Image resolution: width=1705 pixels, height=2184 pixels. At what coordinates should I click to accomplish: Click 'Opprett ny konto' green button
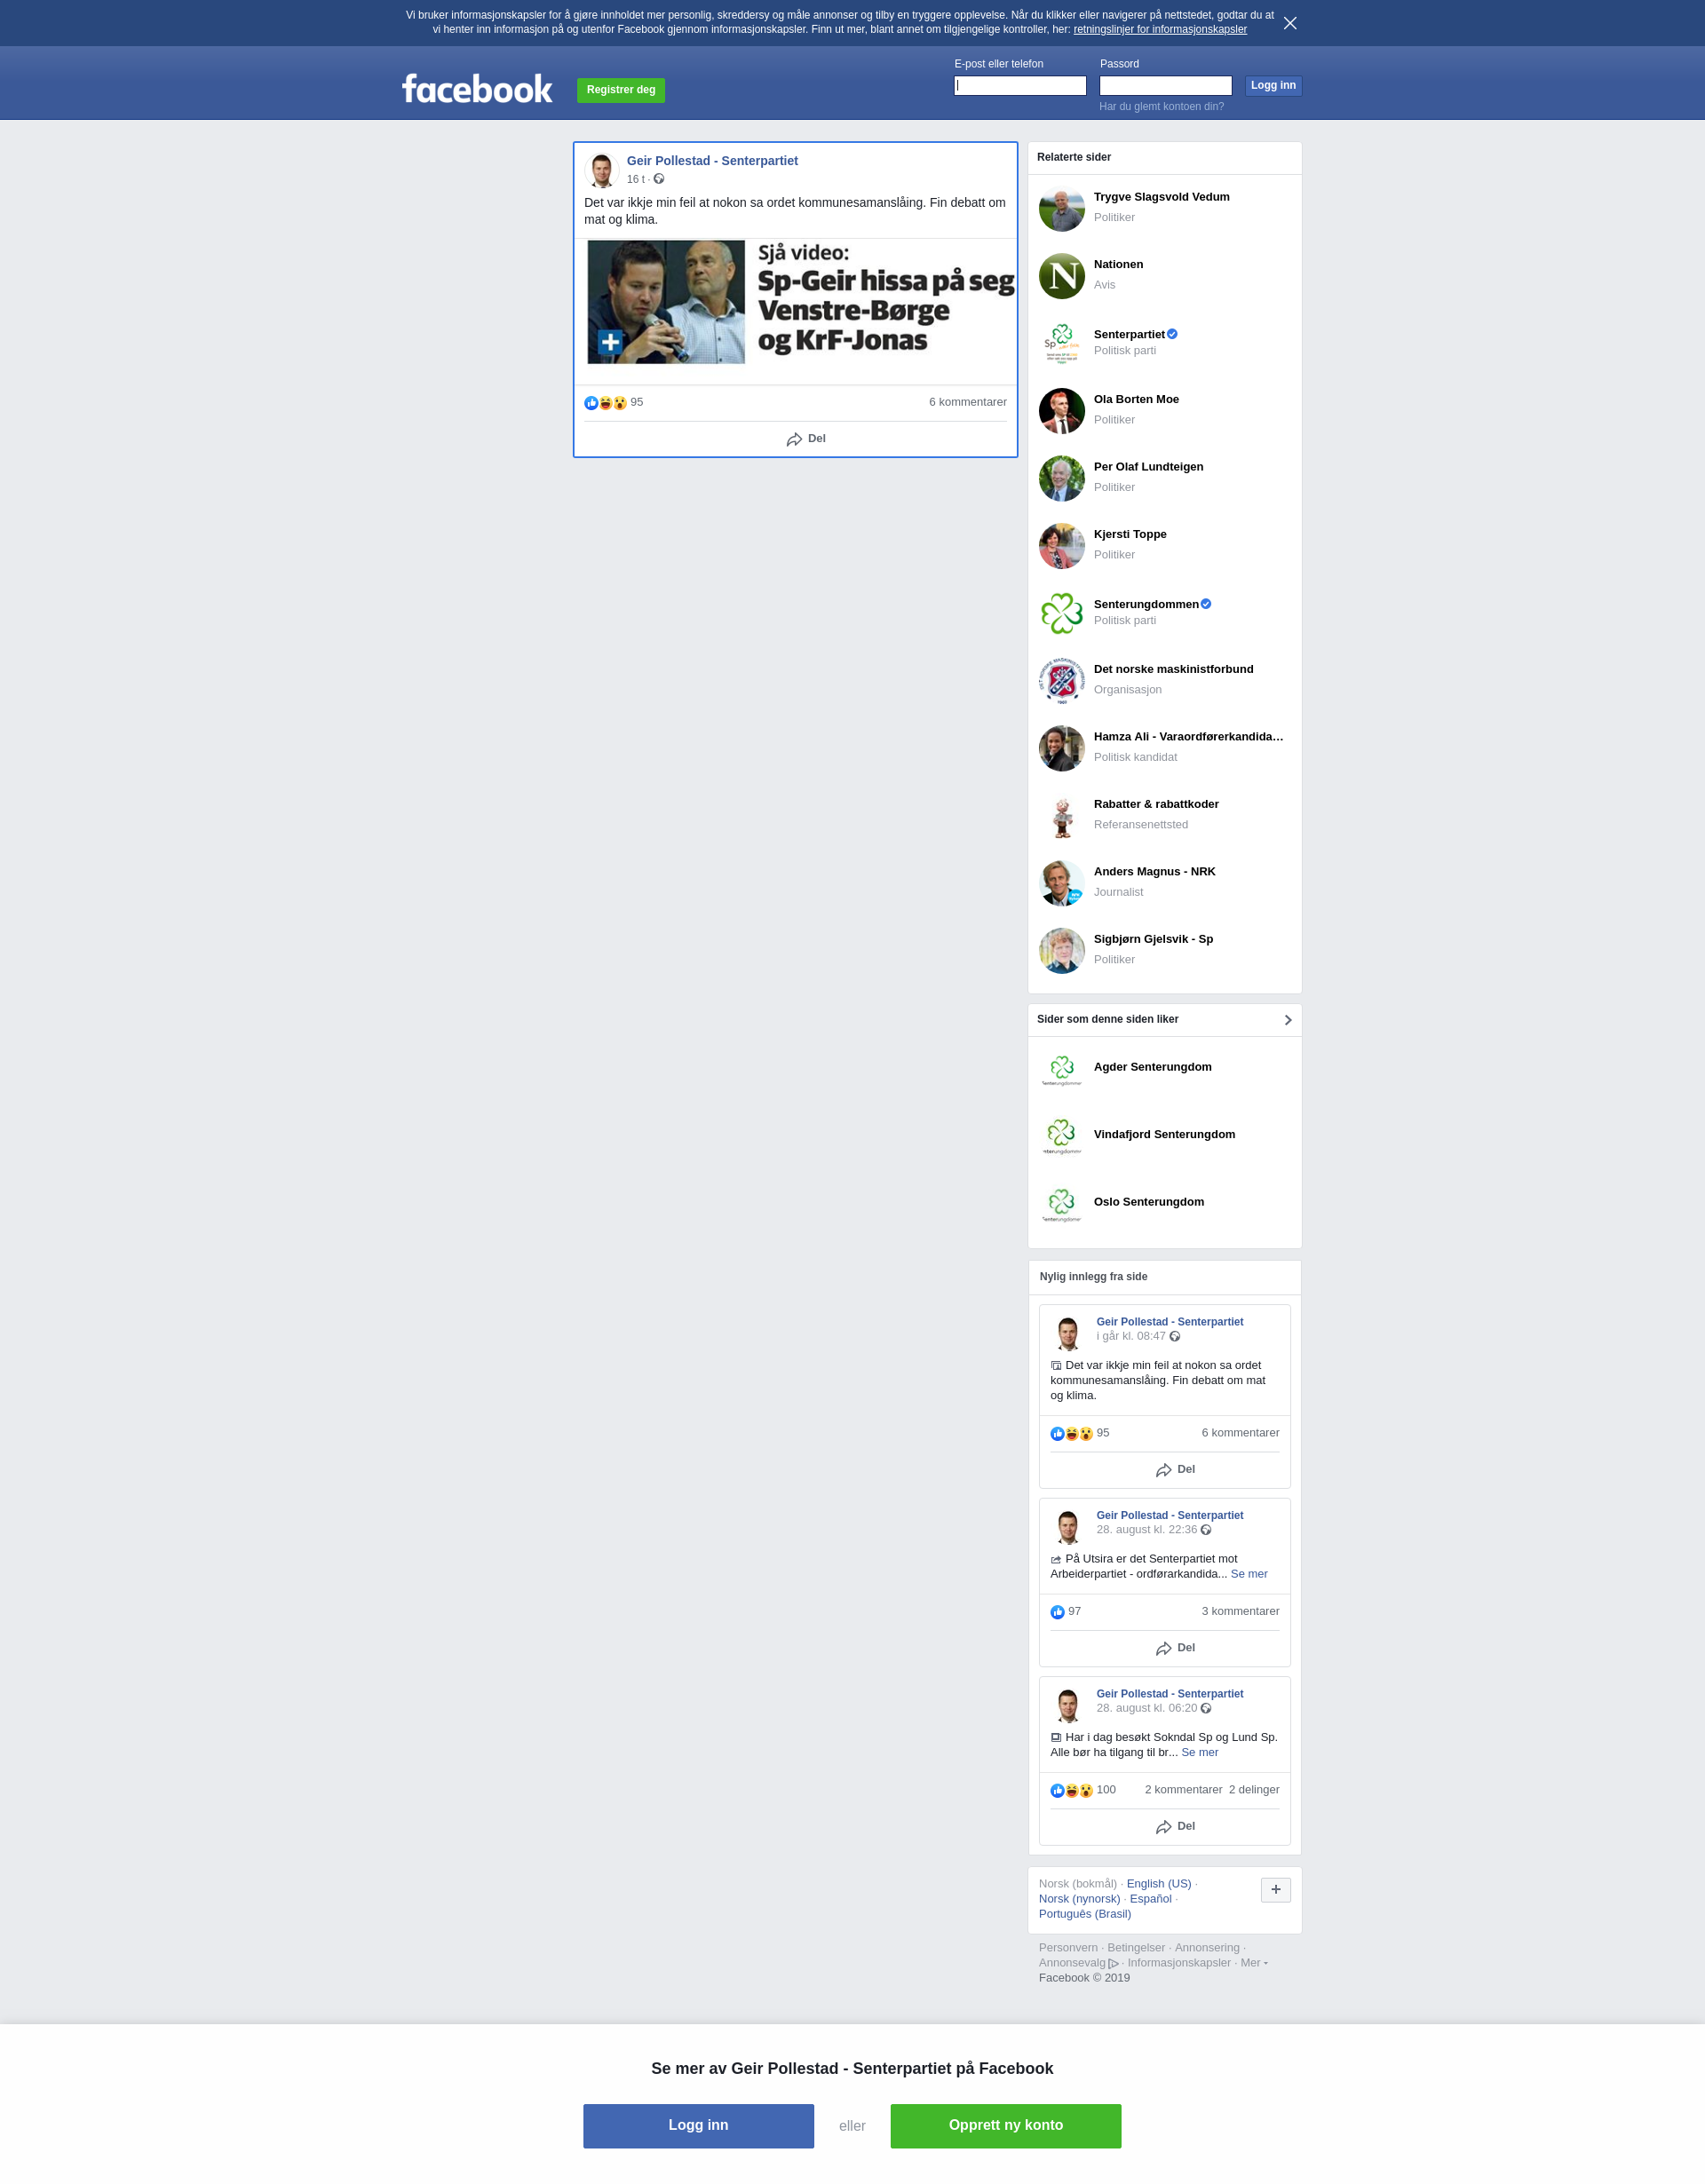(x=1005, y=2125)
